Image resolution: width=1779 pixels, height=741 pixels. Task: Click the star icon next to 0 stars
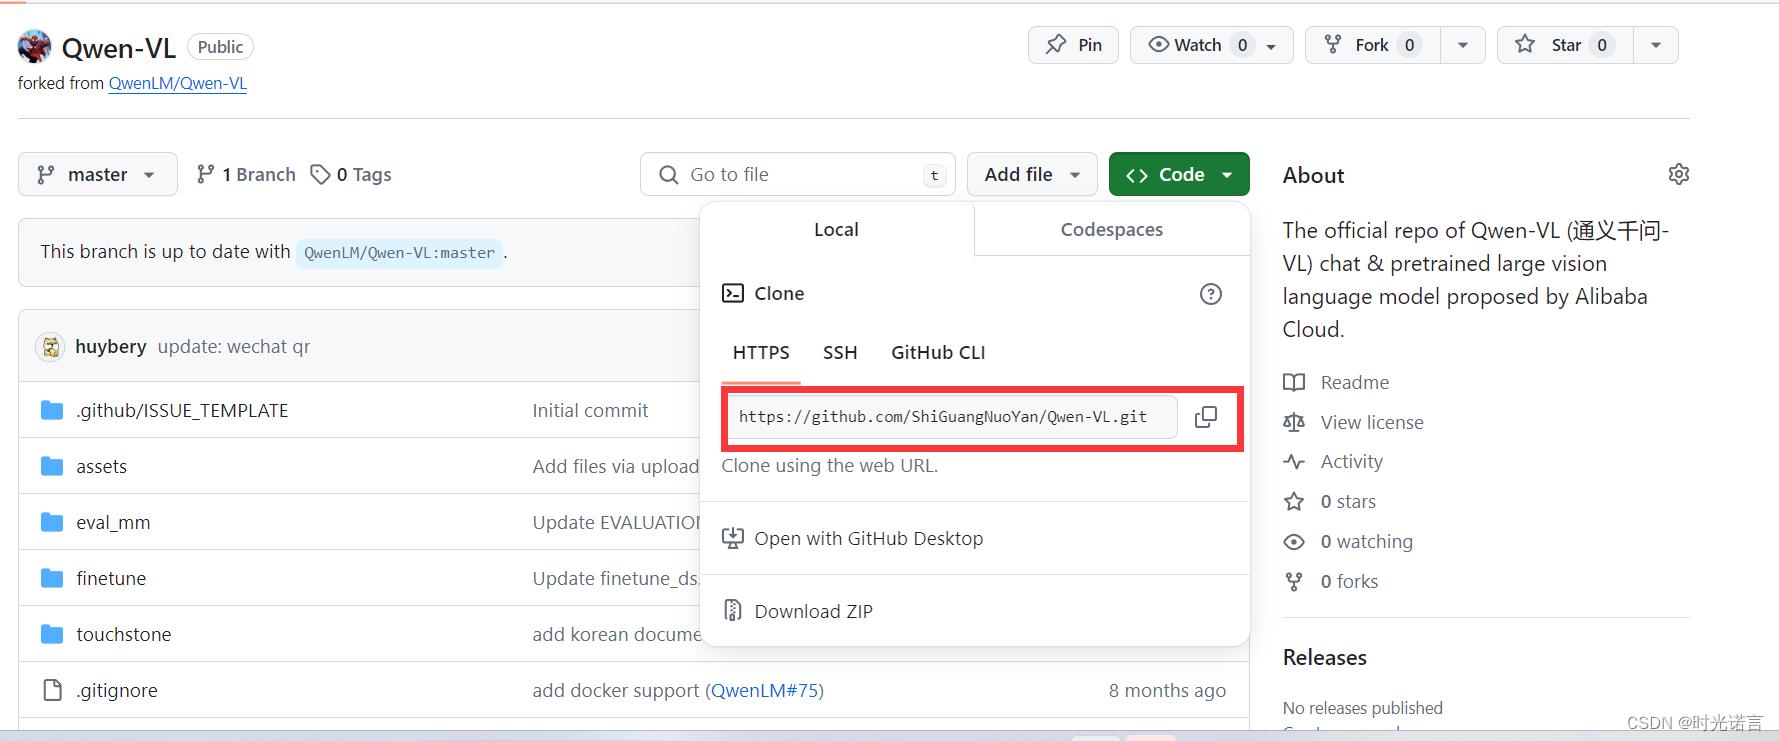click(1294, 501)
